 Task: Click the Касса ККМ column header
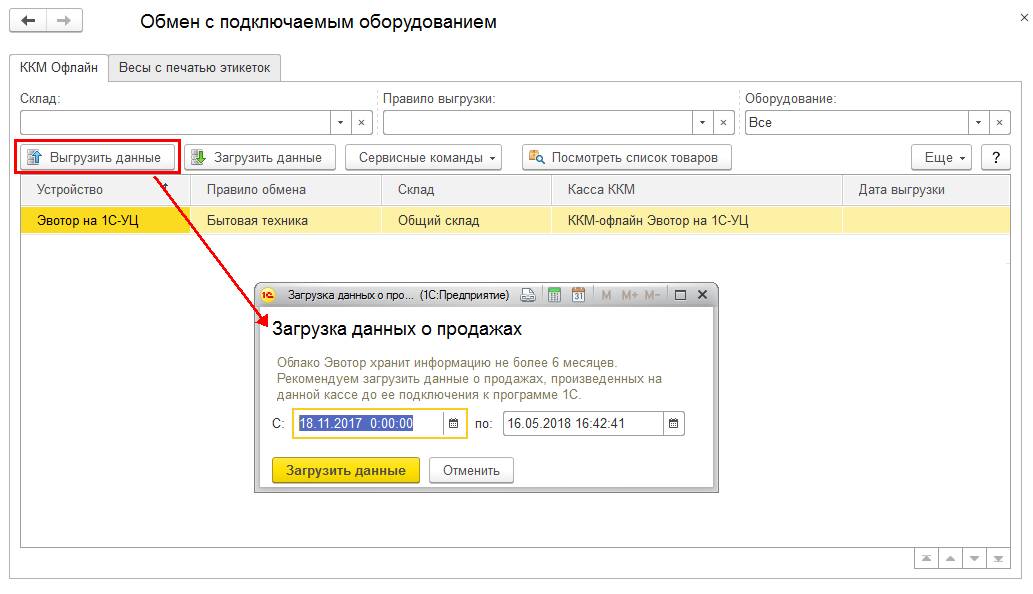[x=697, y=190]
